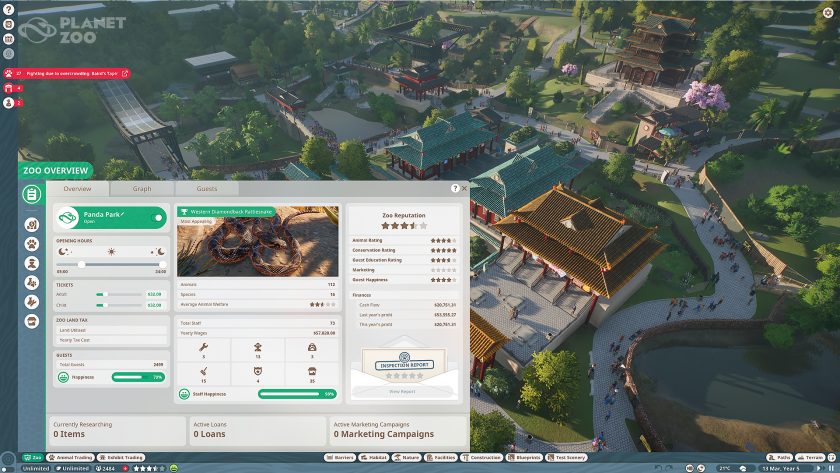Switch to the Overview tab
The width and height of the screenshot is (840, 473).
(77, 189)
